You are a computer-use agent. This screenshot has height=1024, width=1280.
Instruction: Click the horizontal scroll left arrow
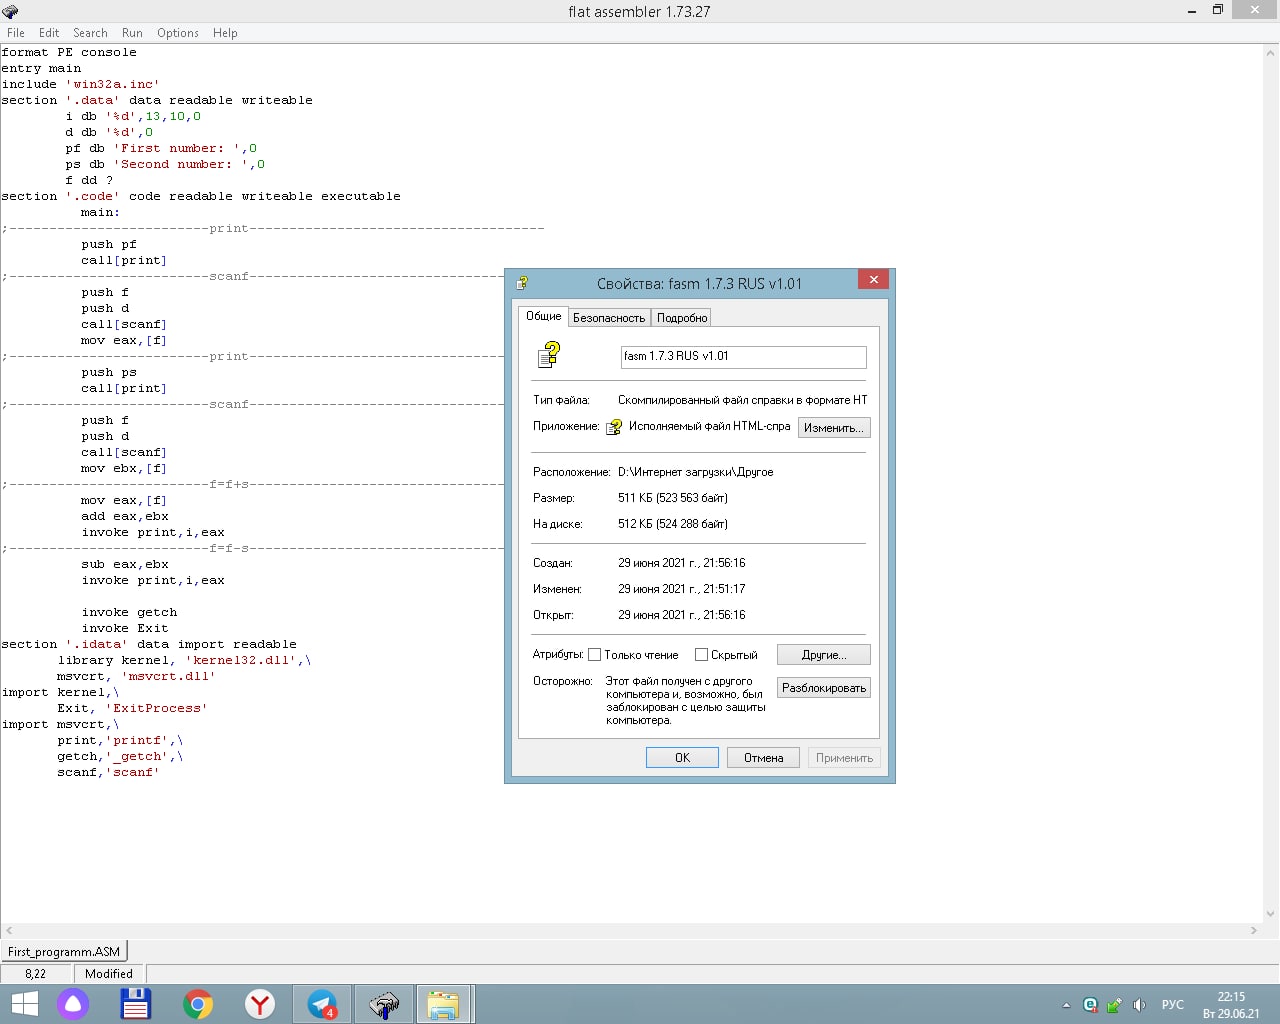[8, 930]
